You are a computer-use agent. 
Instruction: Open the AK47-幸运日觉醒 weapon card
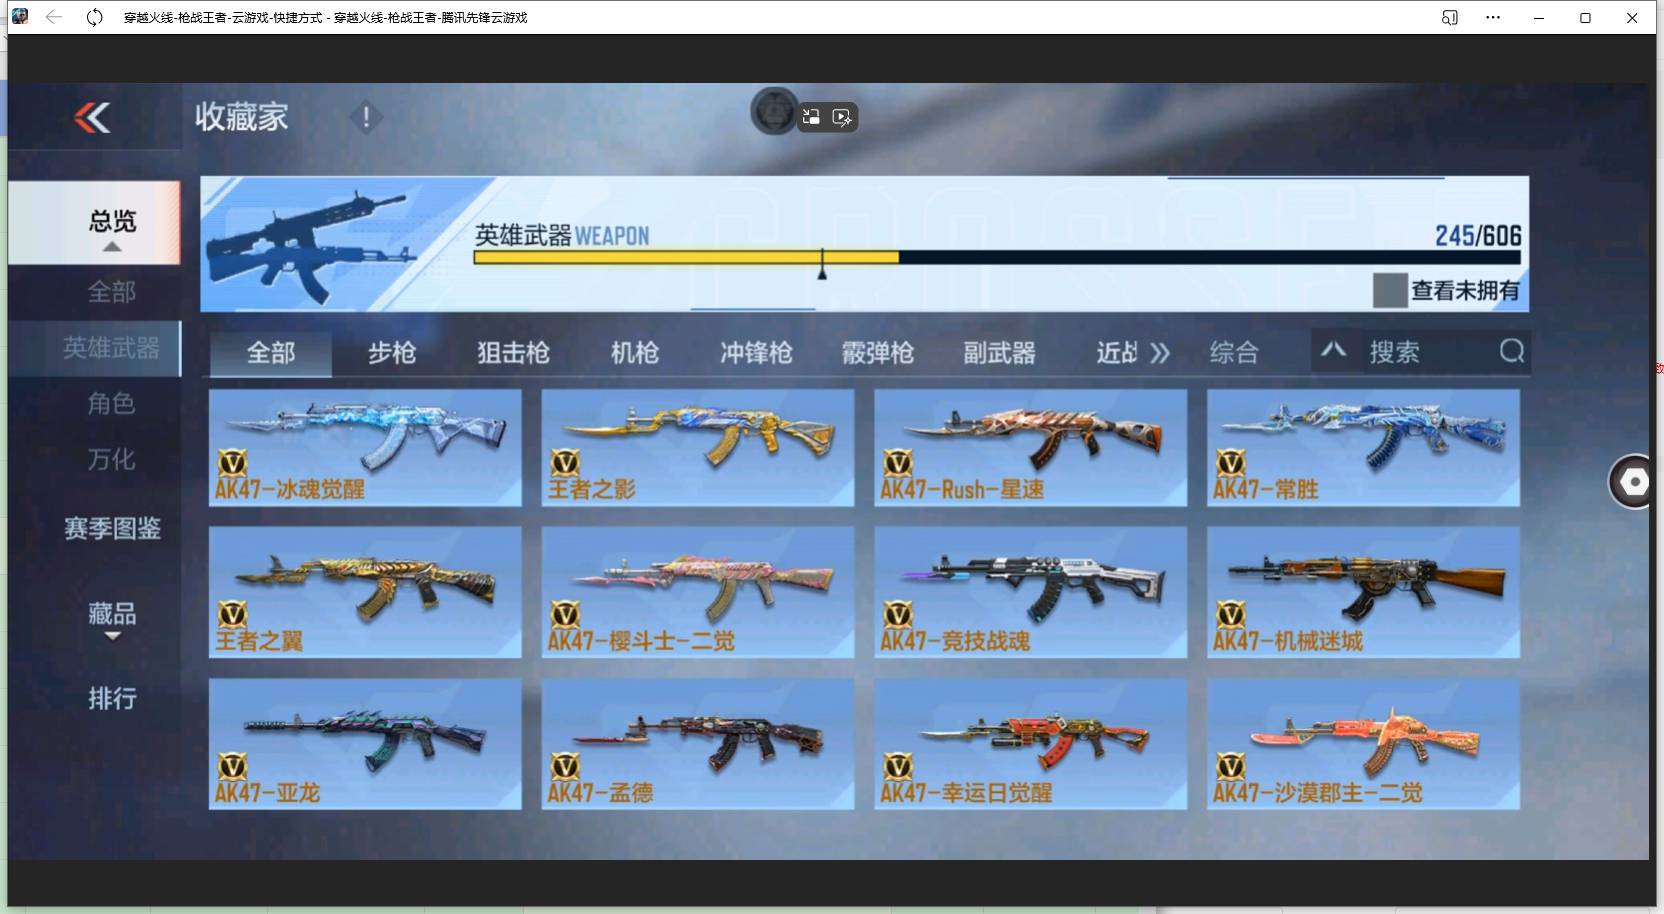click(x=1031, y=744)
